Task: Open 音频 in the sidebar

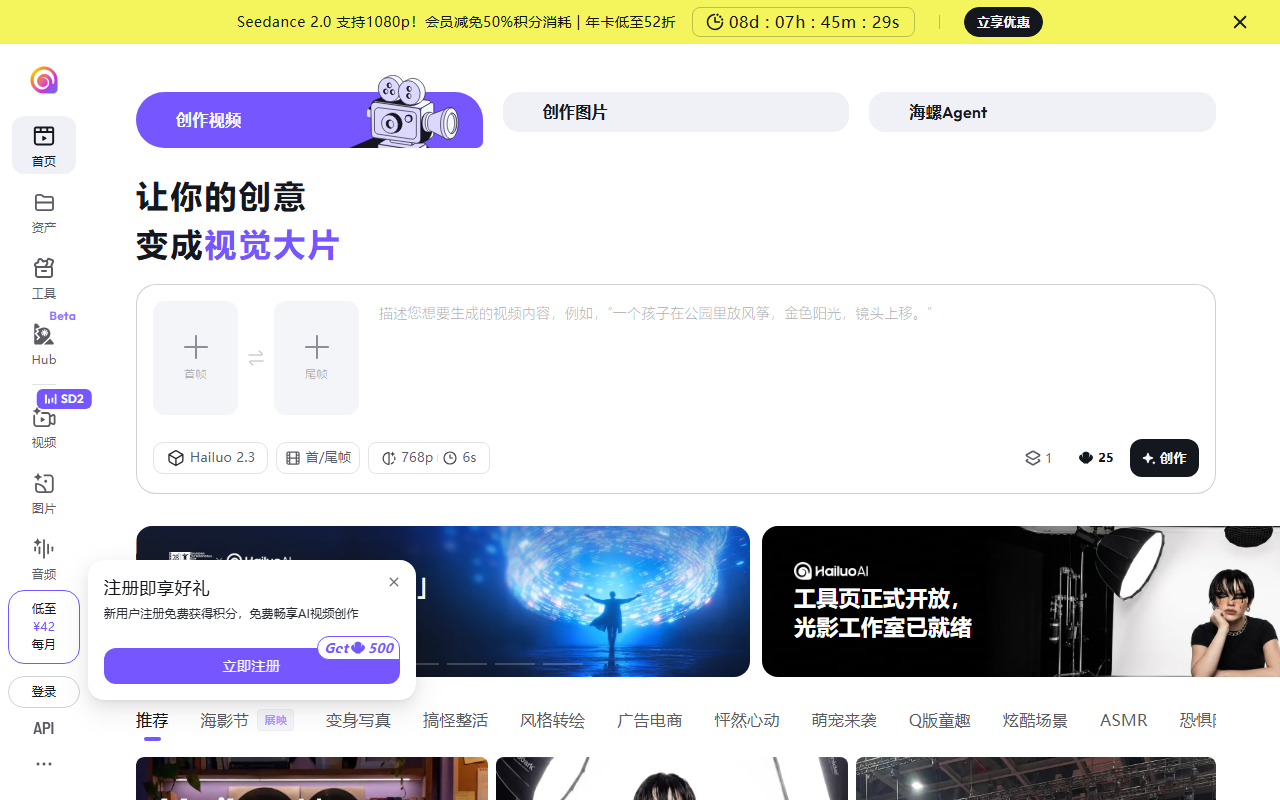Action: (x=44, y=558)
